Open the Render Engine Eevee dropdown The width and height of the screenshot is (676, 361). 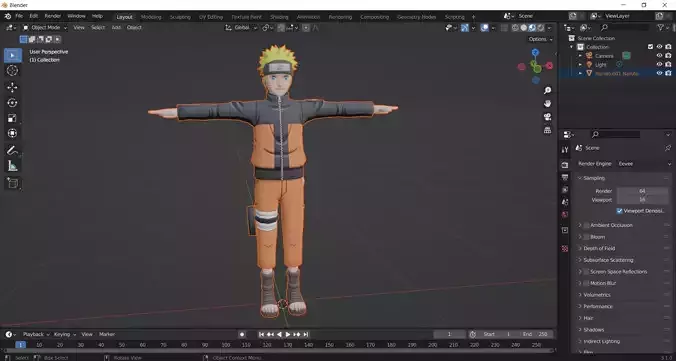(644, 164)
